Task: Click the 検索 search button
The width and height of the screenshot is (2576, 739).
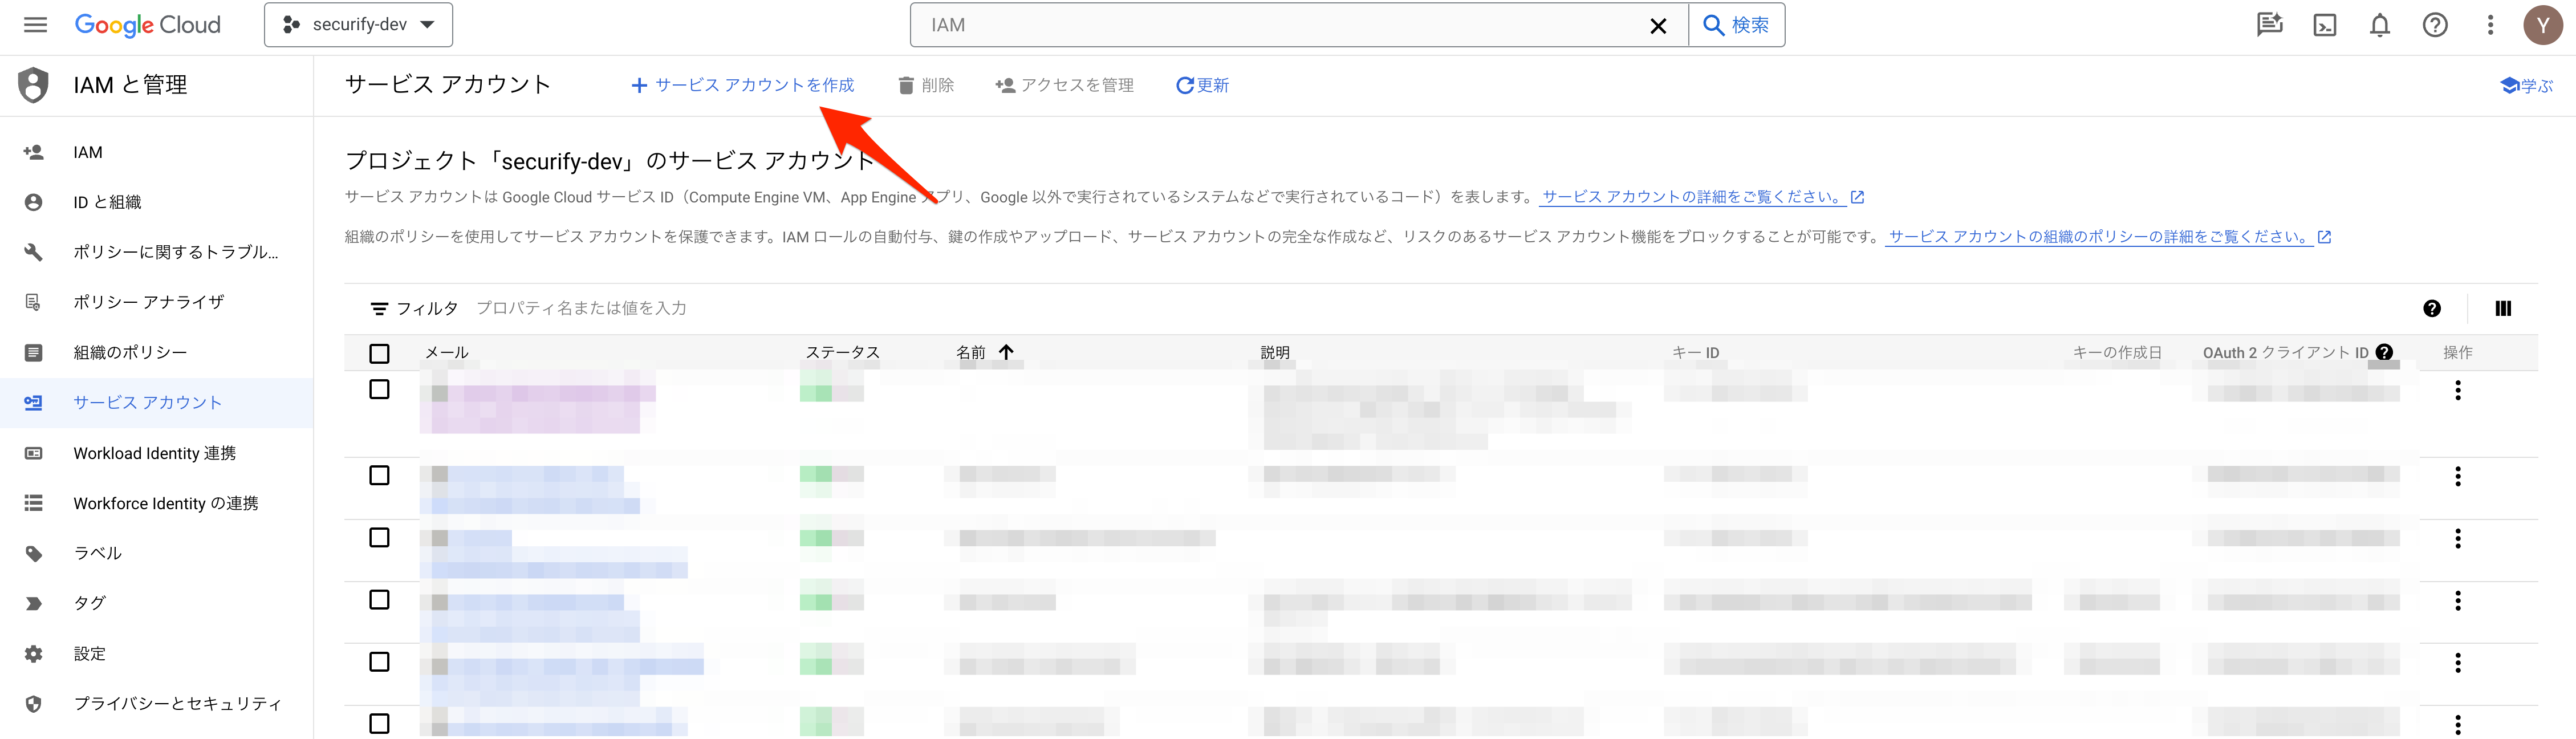Action: [1737, 25]
